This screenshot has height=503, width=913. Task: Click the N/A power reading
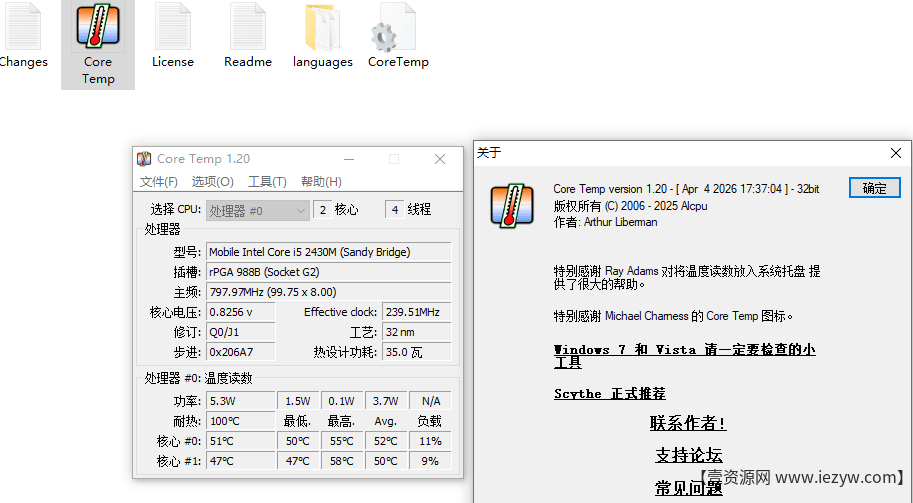click(x=430, y=401)
